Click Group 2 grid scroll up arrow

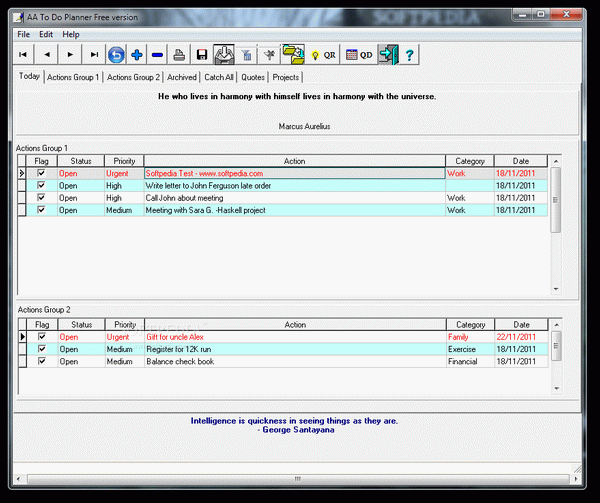557,325
